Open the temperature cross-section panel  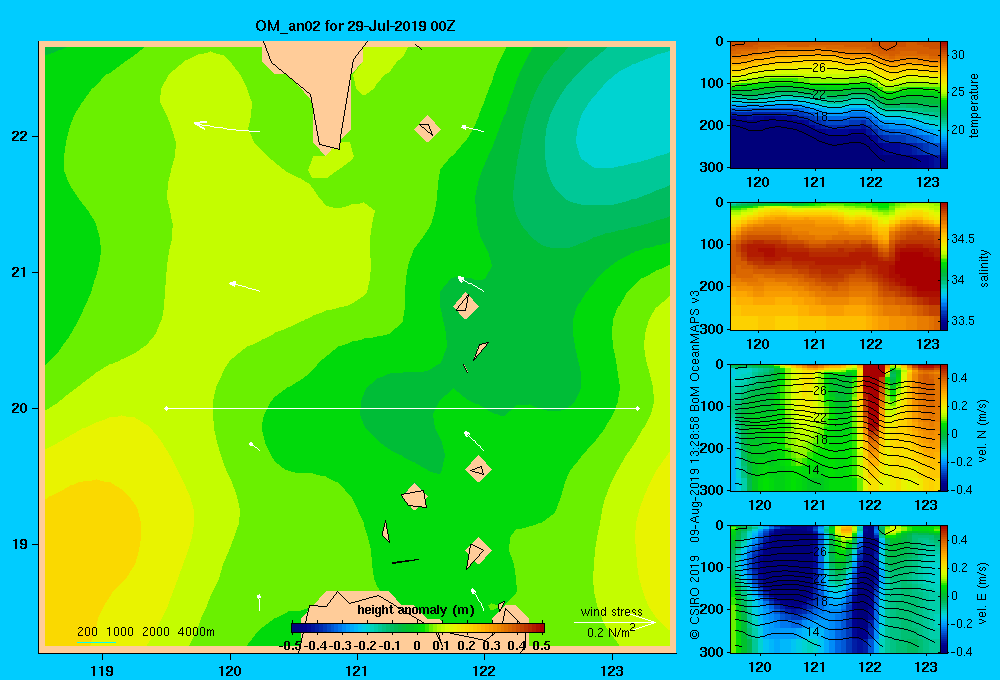[x=835, y=105]
